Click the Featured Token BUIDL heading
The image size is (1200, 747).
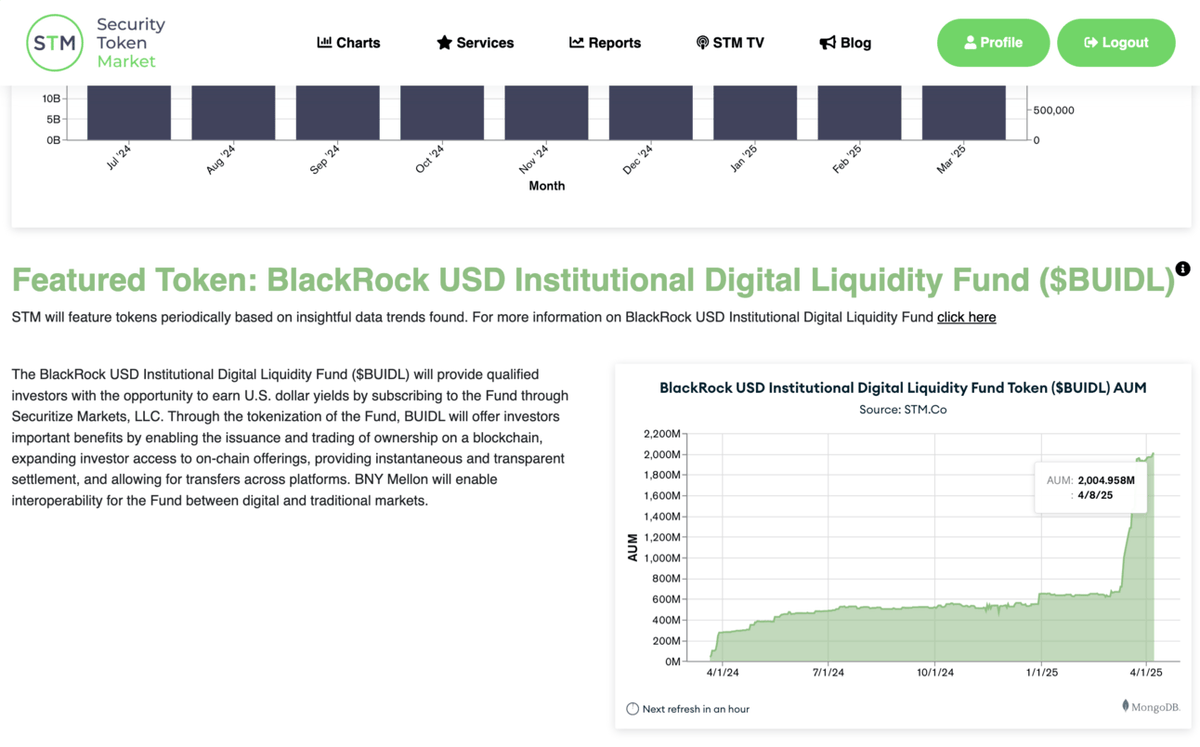point(593,280)
